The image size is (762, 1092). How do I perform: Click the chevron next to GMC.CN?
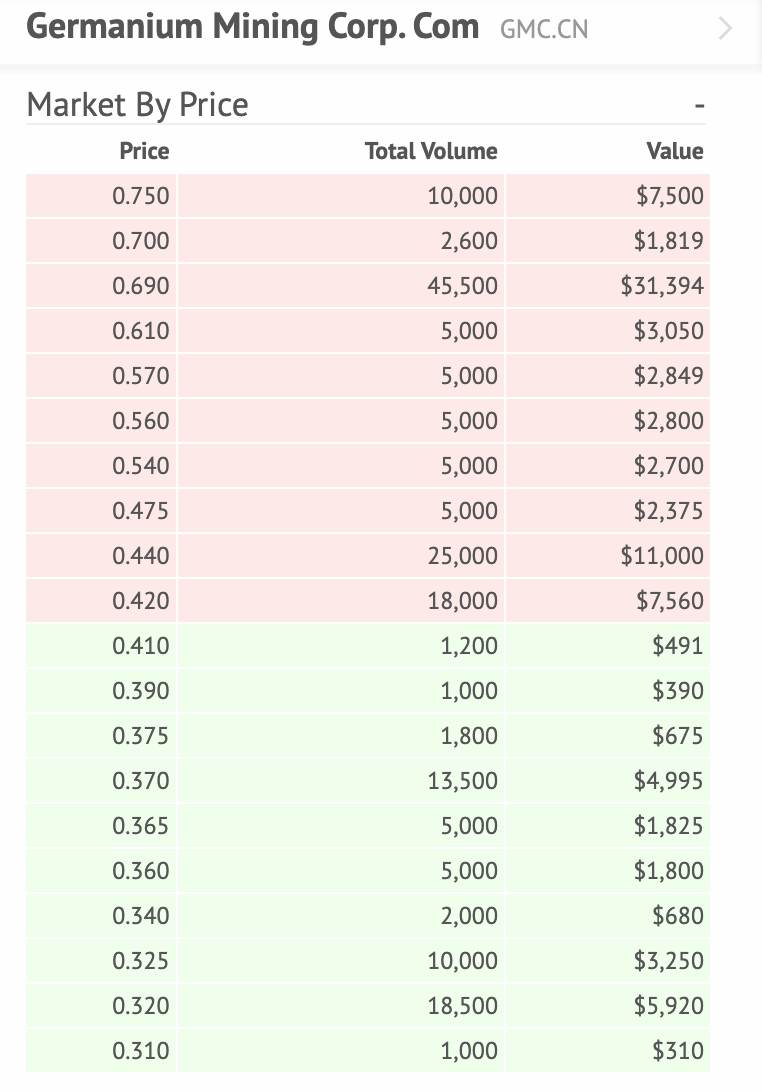coord(725,29)
